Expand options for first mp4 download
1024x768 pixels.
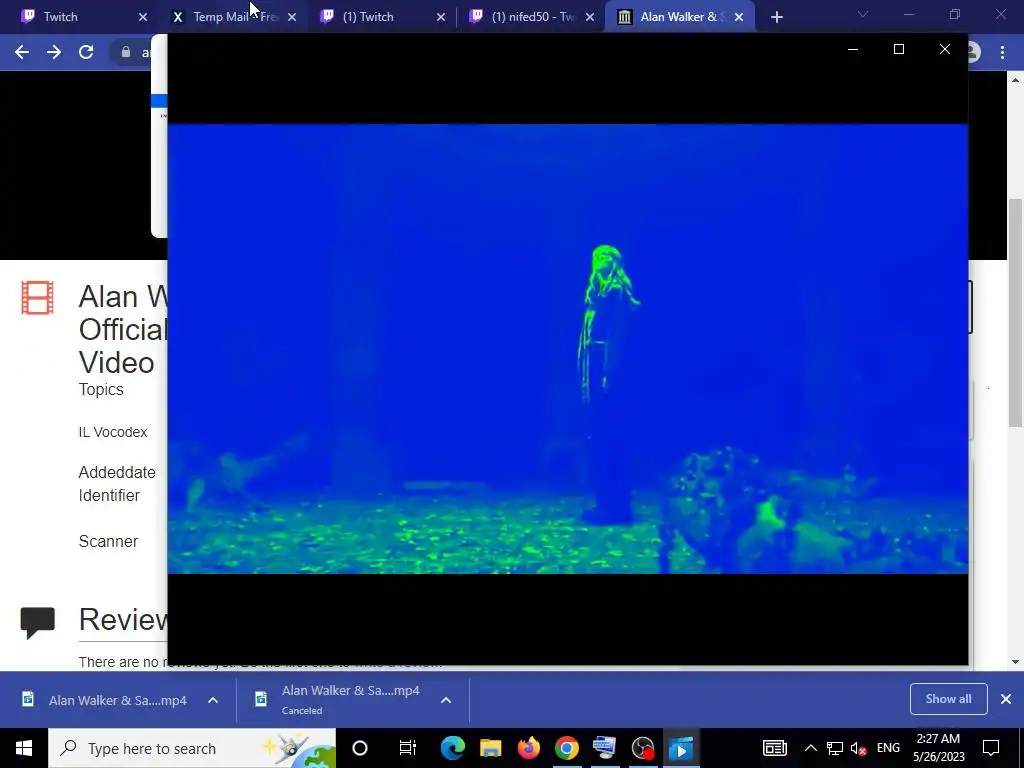coord(213,700)
